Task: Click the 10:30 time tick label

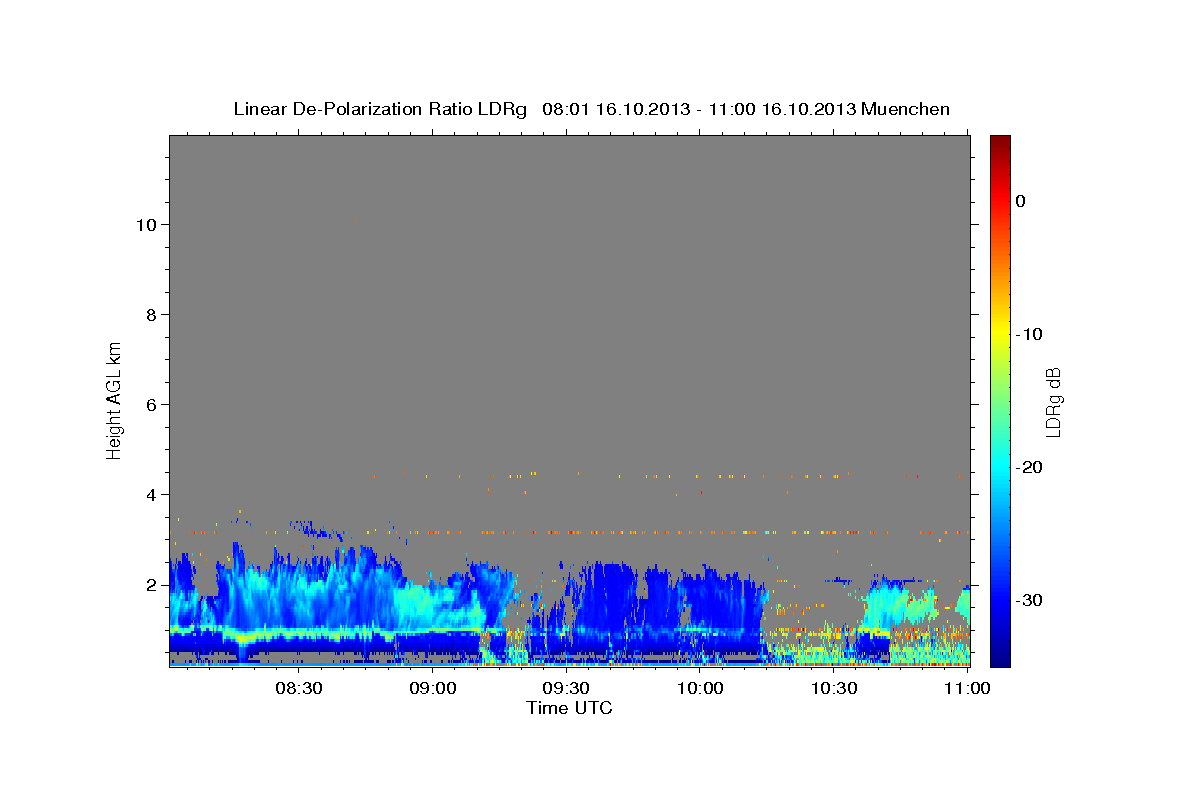Action: coord(833,688)
